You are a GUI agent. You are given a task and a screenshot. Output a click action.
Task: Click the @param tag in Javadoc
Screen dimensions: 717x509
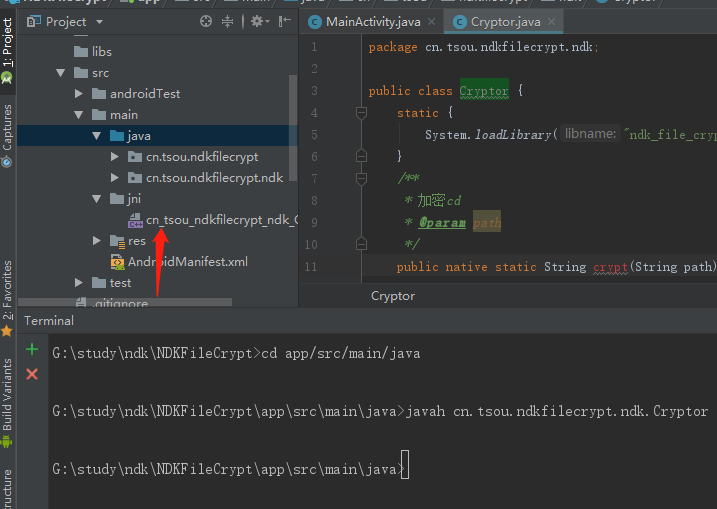pos(442,223)
